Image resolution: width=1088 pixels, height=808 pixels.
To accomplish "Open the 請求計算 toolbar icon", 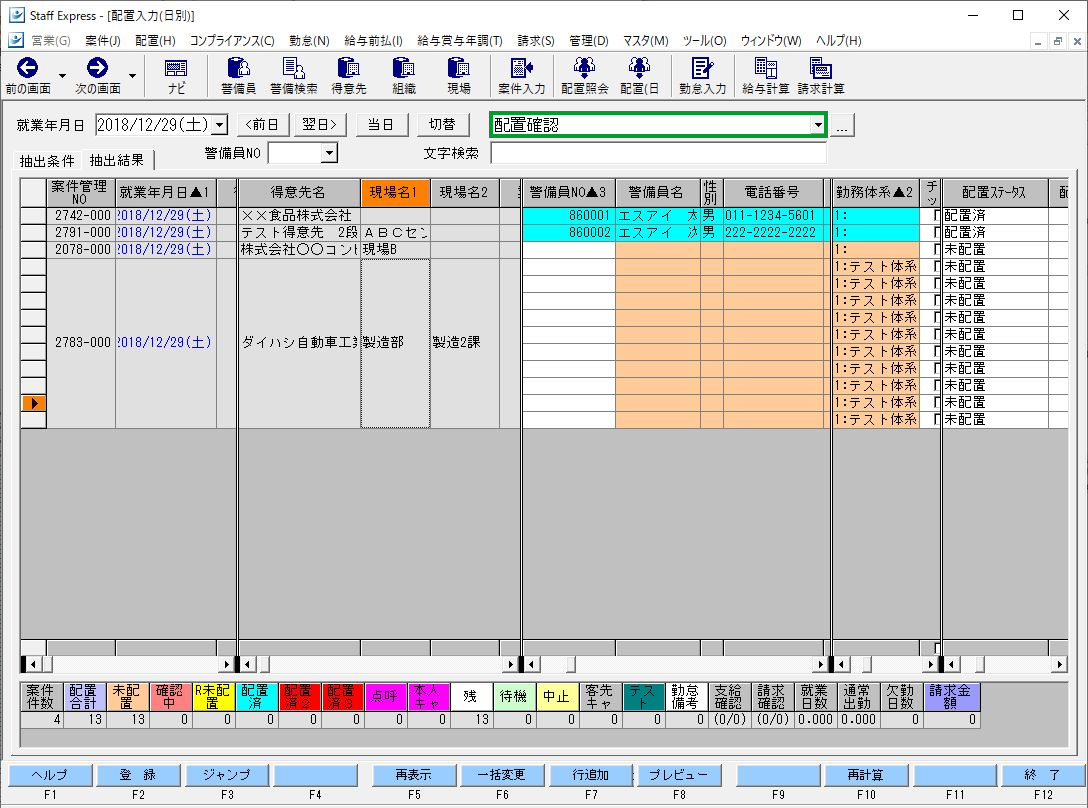I will point(821,76).
